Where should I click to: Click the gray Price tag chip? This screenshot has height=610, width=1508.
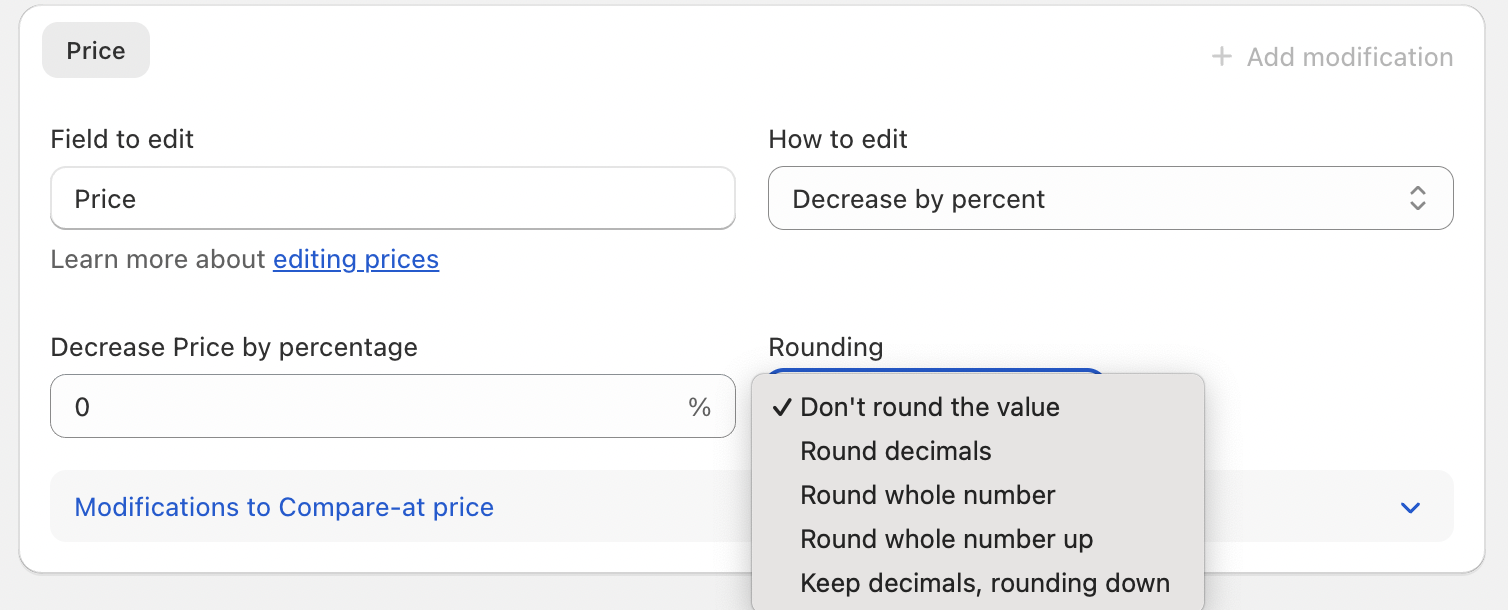pyautogui.click(x=96, y=51)
